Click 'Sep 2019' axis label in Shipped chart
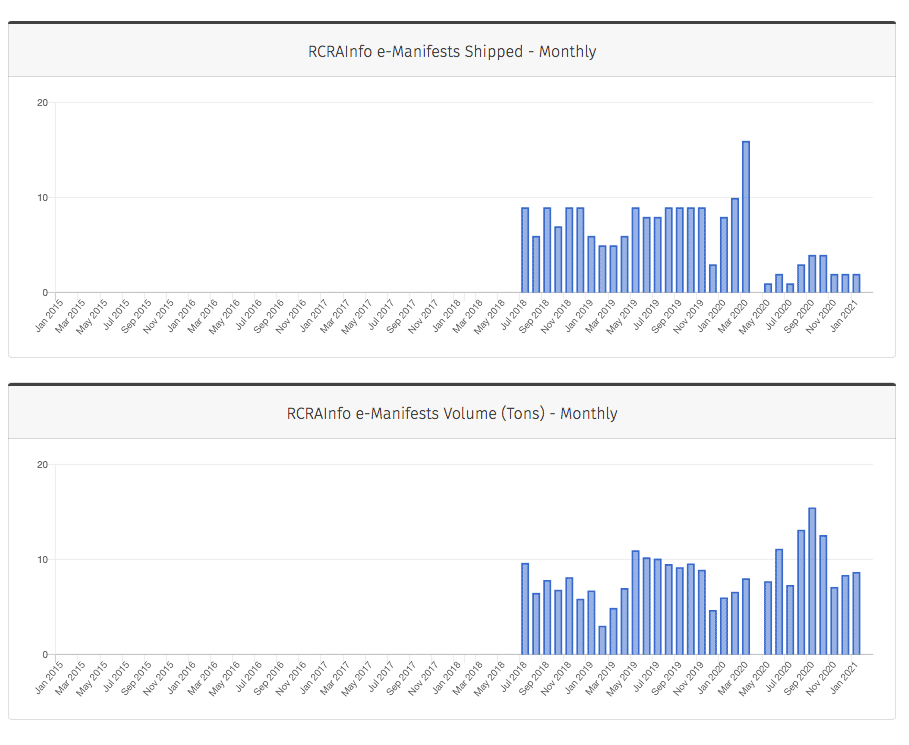The image size is (909, 745). (667, 317)
